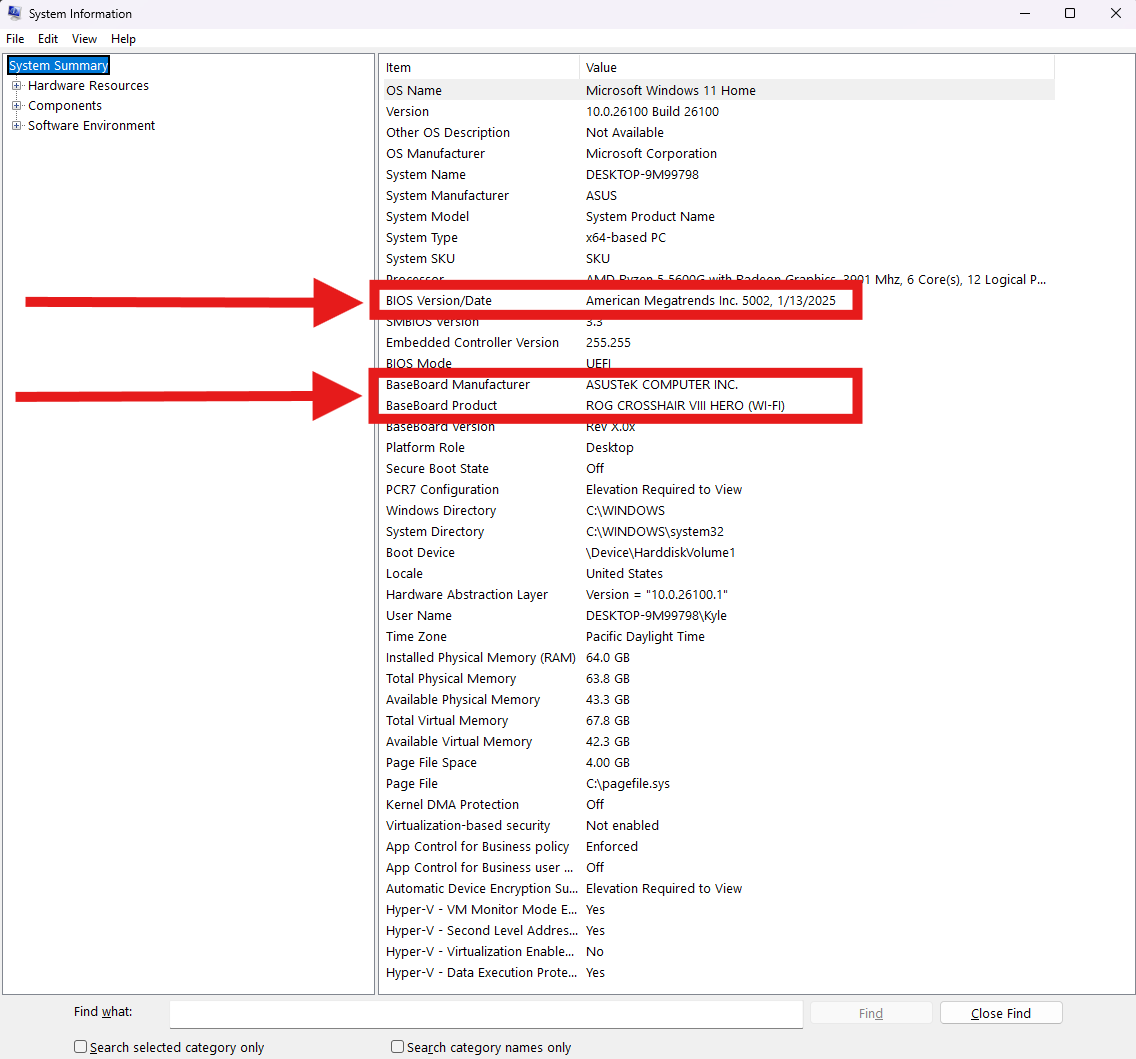Viewport: 1136px width, 1059px height.
Task: Open the File menu
Action: click(15, 39)
